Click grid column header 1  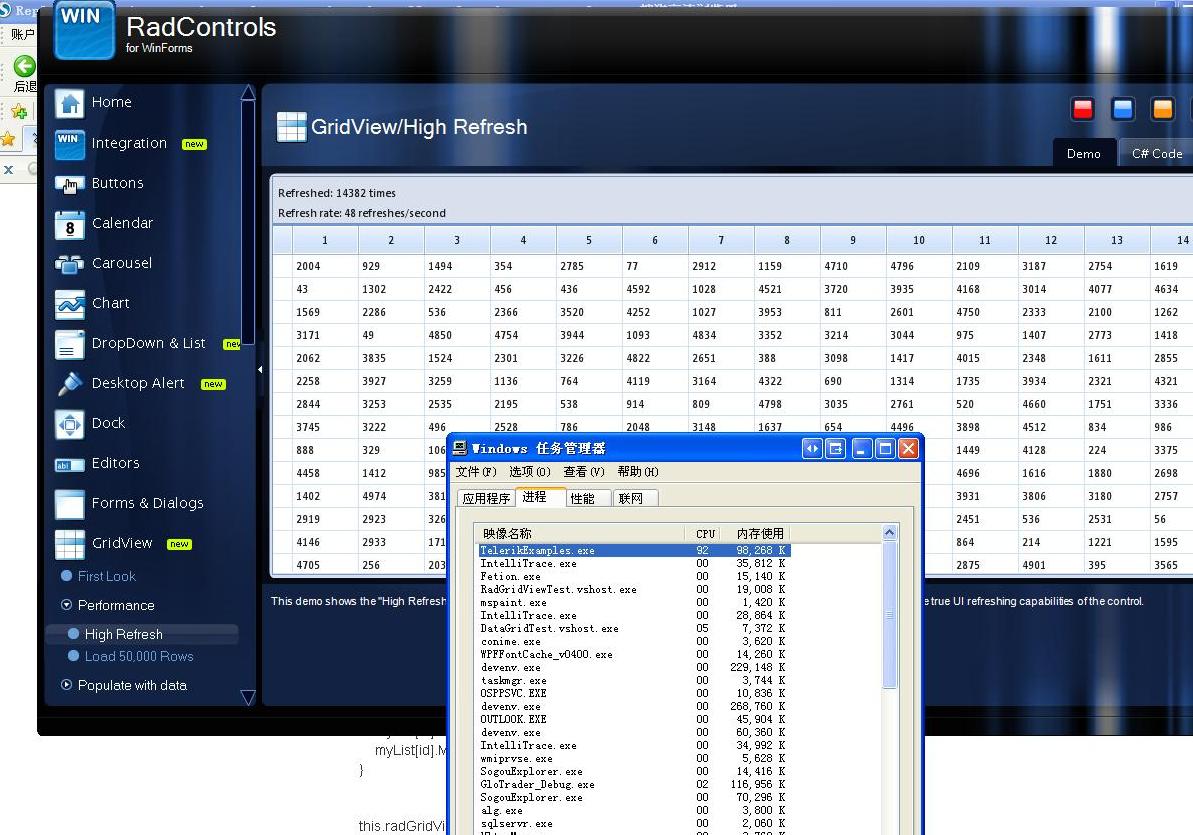point(325,240)
